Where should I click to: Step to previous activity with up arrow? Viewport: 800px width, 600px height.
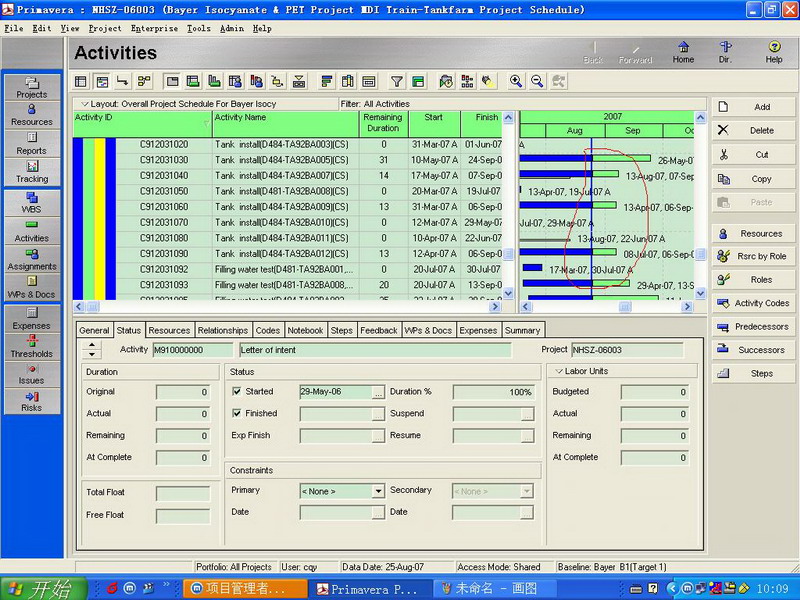coord(92,345)
